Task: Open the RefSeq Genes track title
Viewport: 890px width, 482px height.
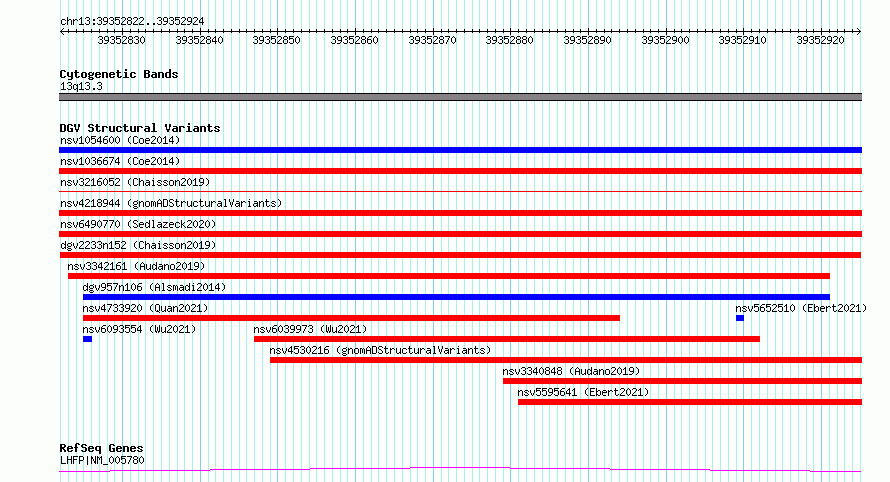Action: click(x=101, y=449)
